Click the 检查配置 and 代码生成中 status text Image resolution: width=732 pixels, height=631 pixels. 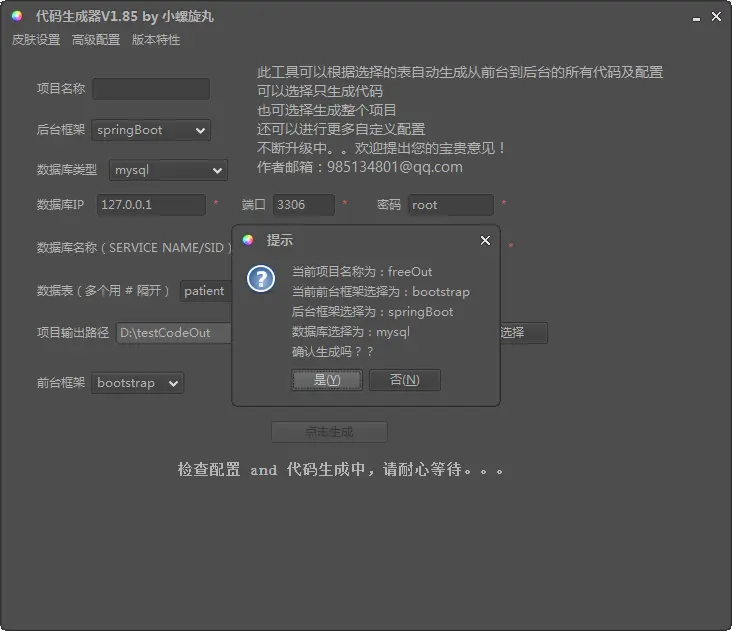tap(340, 469)
